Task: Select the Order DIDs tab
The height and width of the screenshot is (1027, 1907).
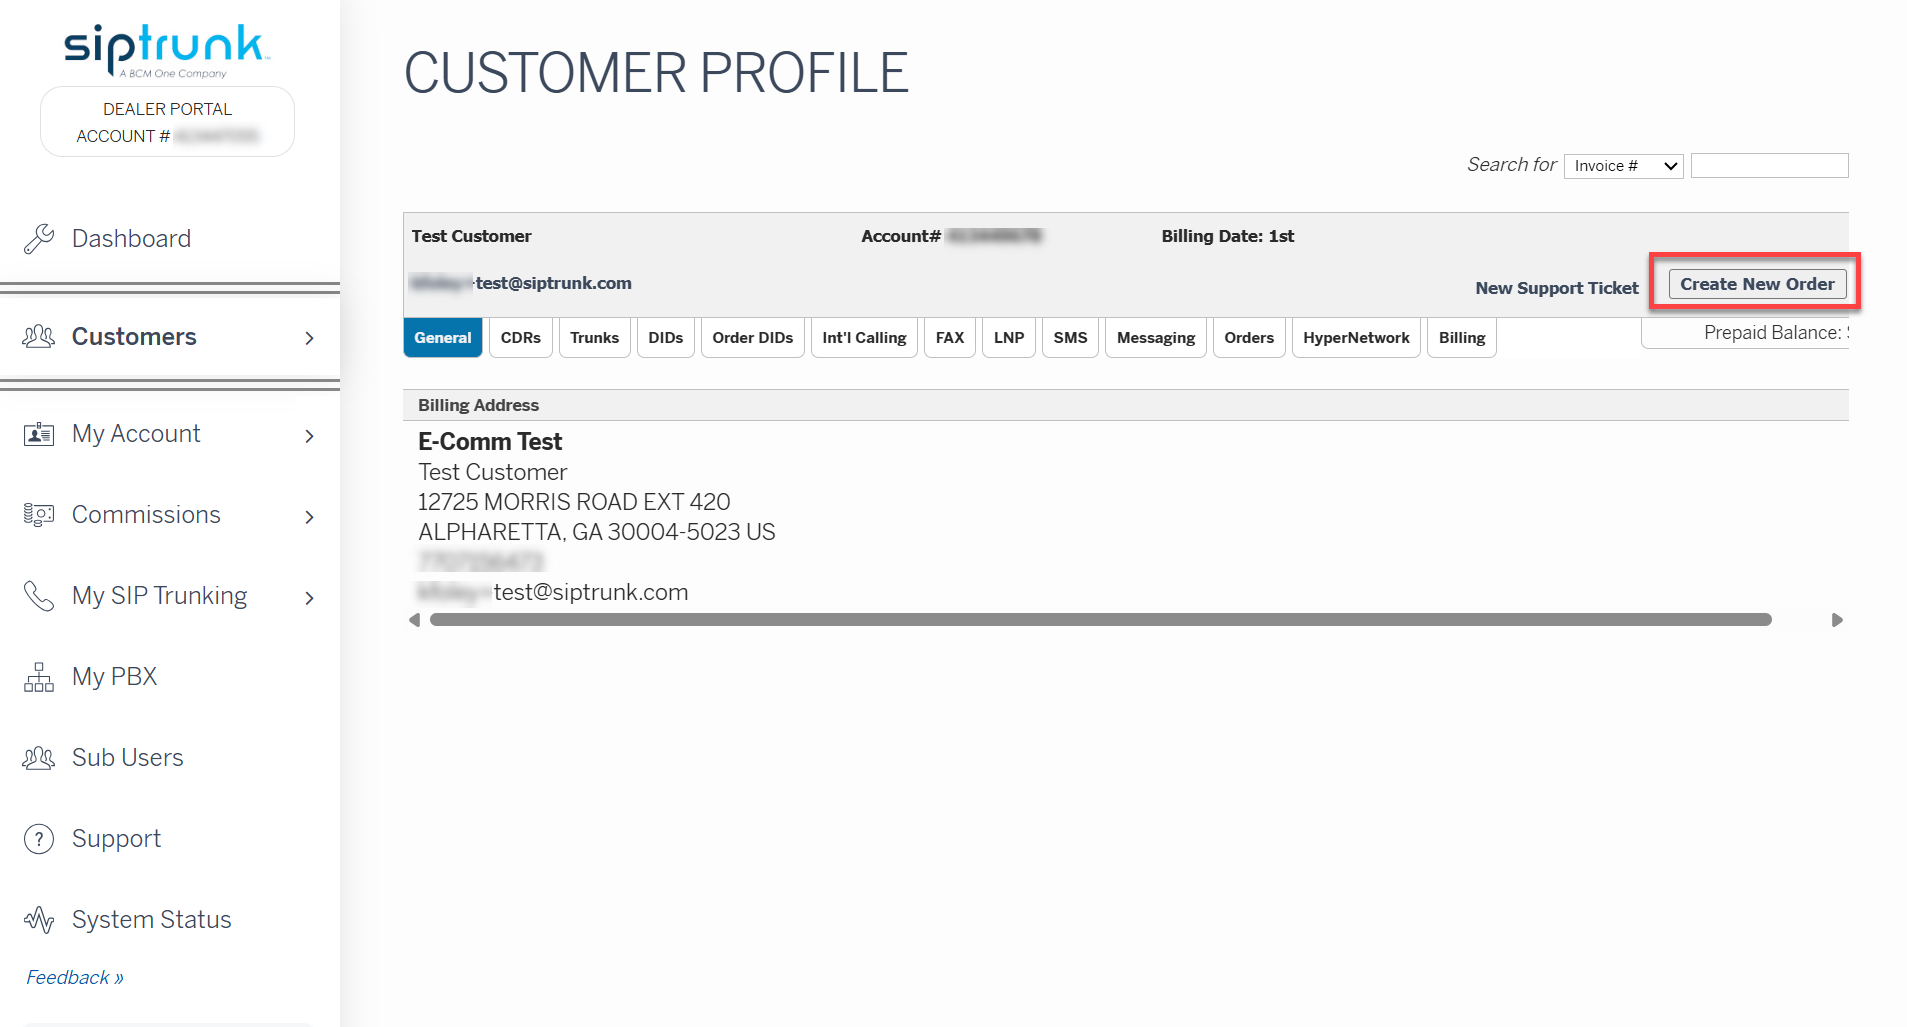Action: coord(753,338)
